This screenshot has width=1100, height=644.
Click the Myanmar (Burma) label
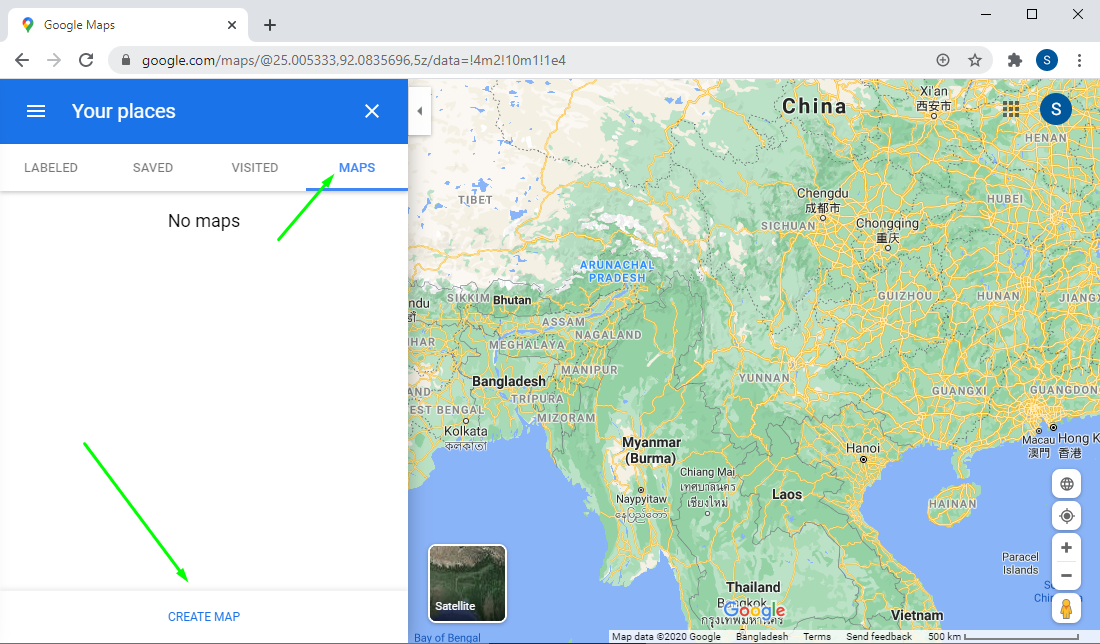[x=651, y=450]
